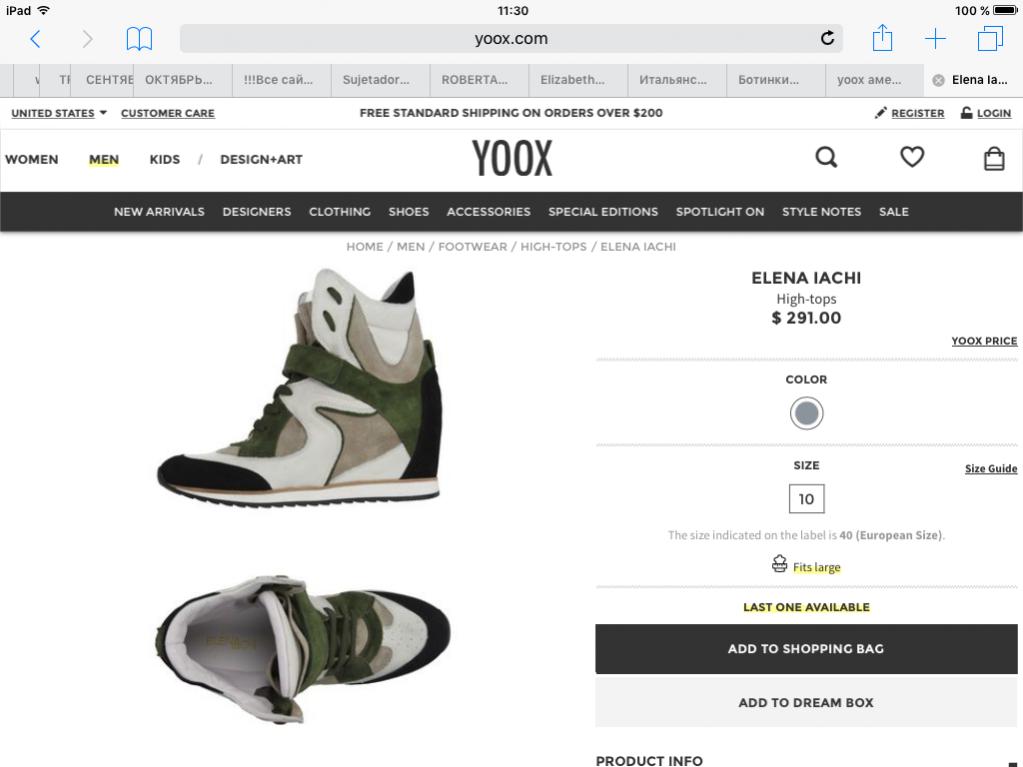Open the wishlist heart icon
The width and height of the screenshot is (1023, 767).
911,157
